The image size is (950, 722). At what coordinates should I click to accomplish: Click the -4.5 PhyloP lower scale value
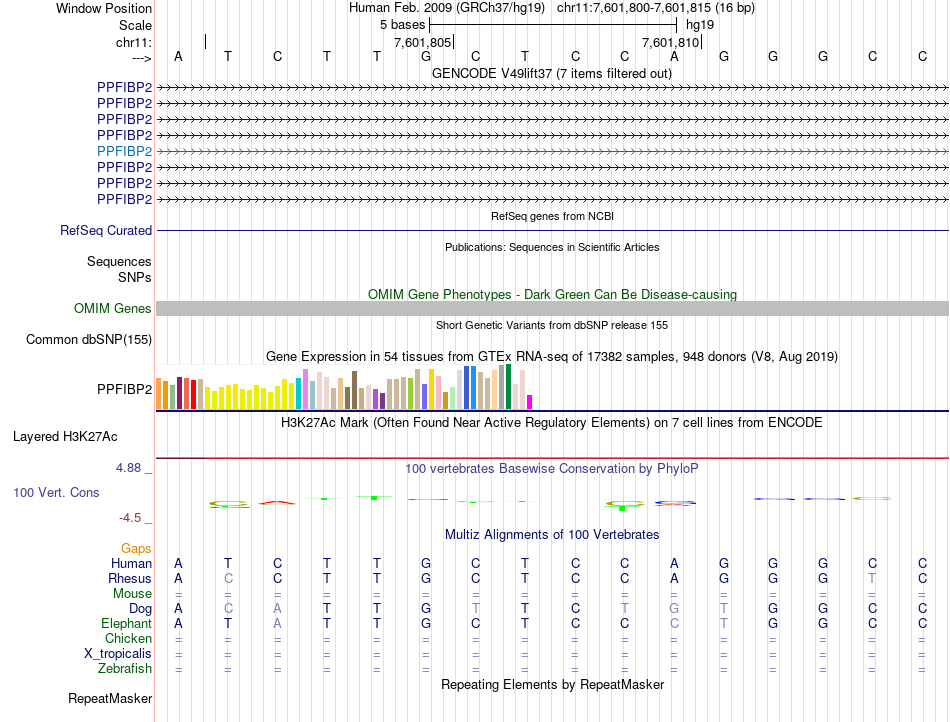point(130,518)
